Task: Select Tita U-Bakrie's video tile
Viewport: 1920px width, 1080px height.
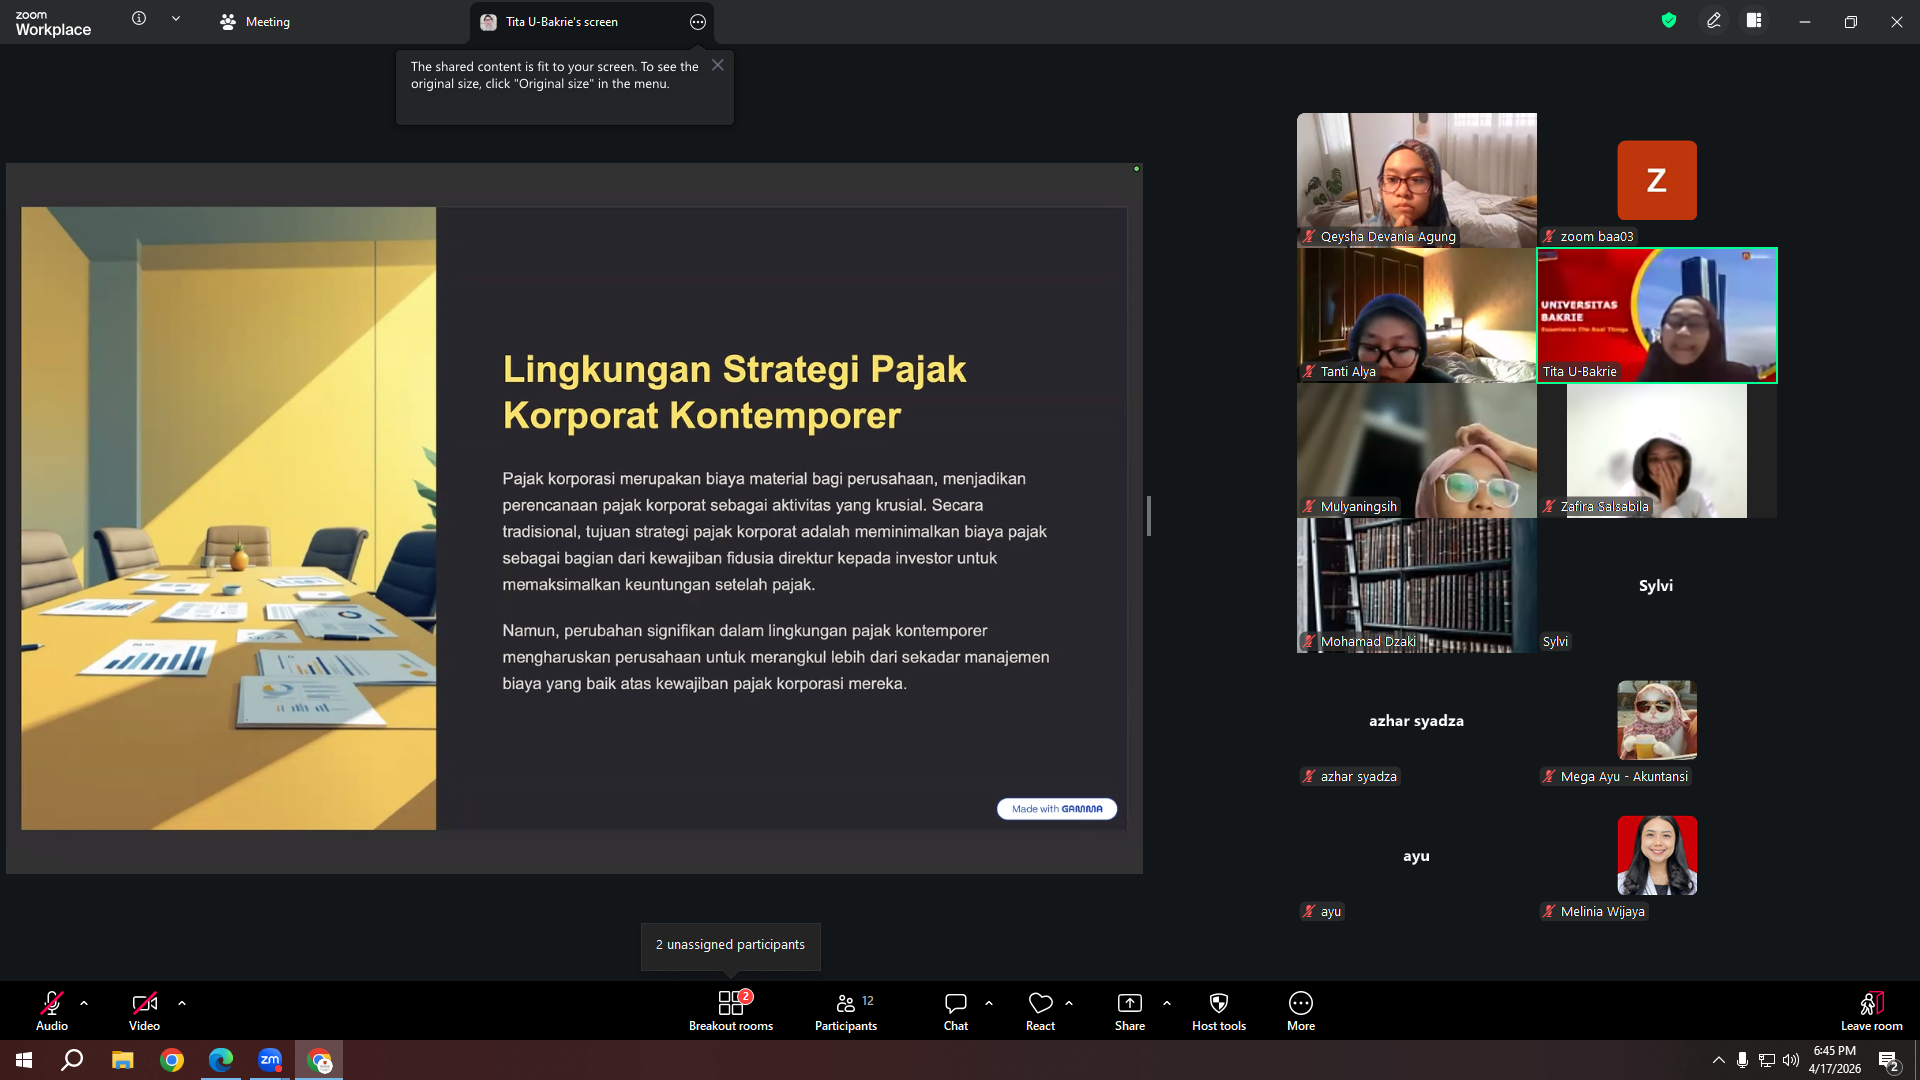Action: [x=1657, y=315]
